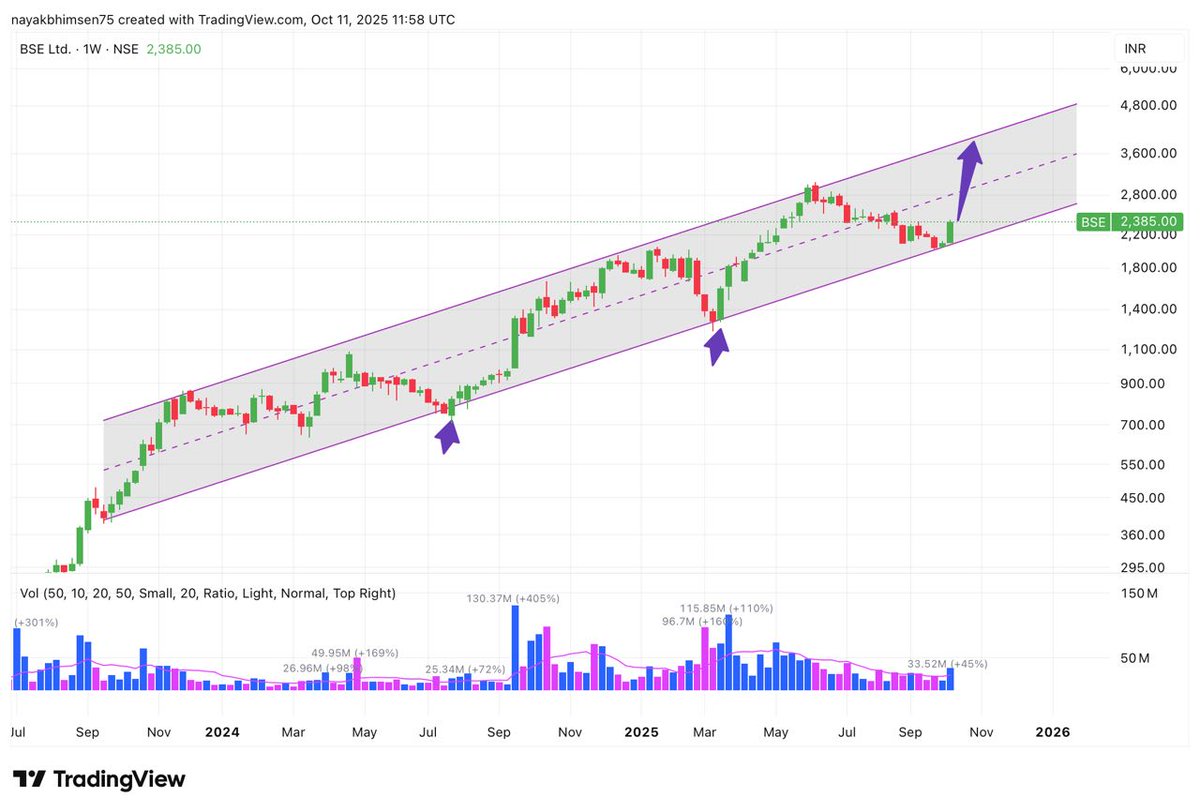This screenshot has height=812, width=1200.
Task: Click the (+301%) volume label
Action: (x=36, y=622)
